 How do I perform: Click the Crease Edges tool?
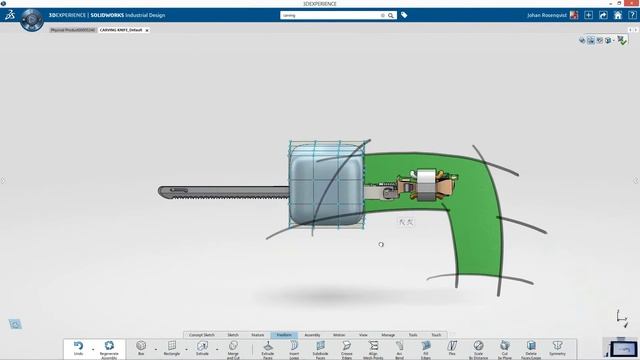(347, 350)
